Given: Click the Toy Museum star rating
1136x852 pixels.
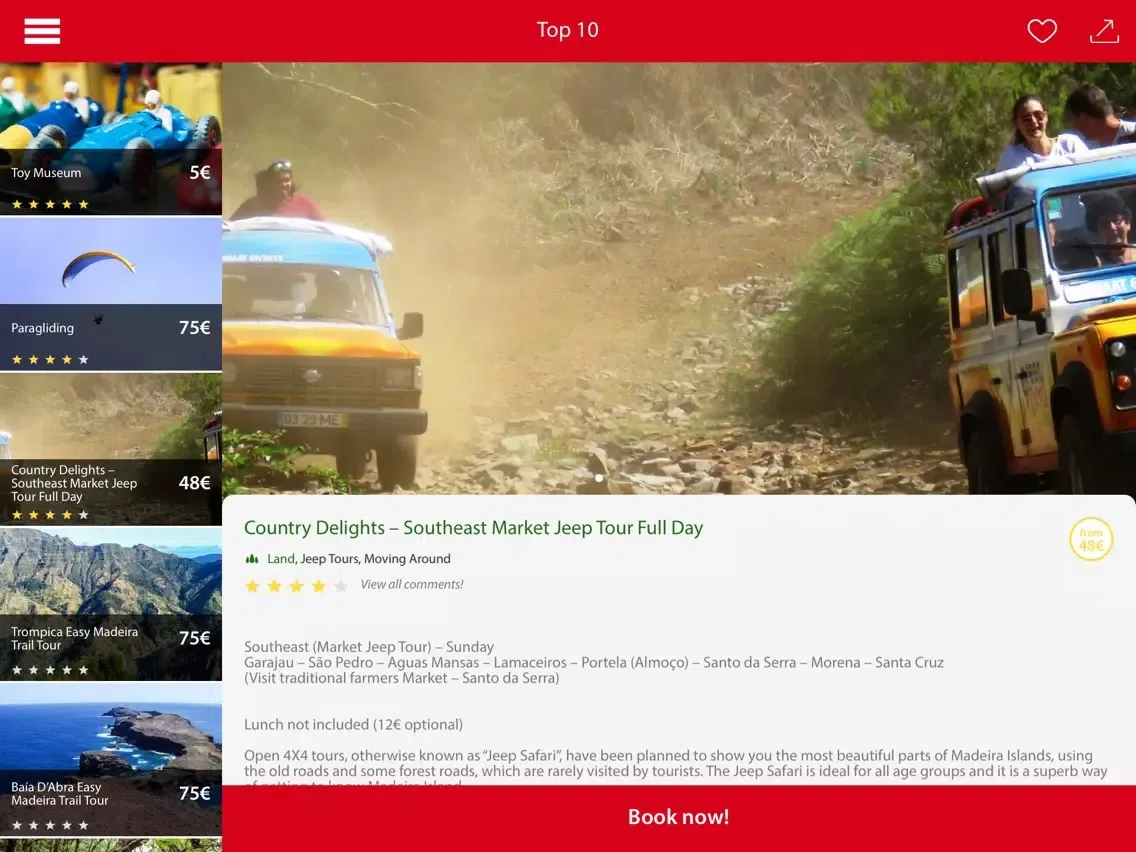Looking at the screenshot, I should tap(50, 204).
